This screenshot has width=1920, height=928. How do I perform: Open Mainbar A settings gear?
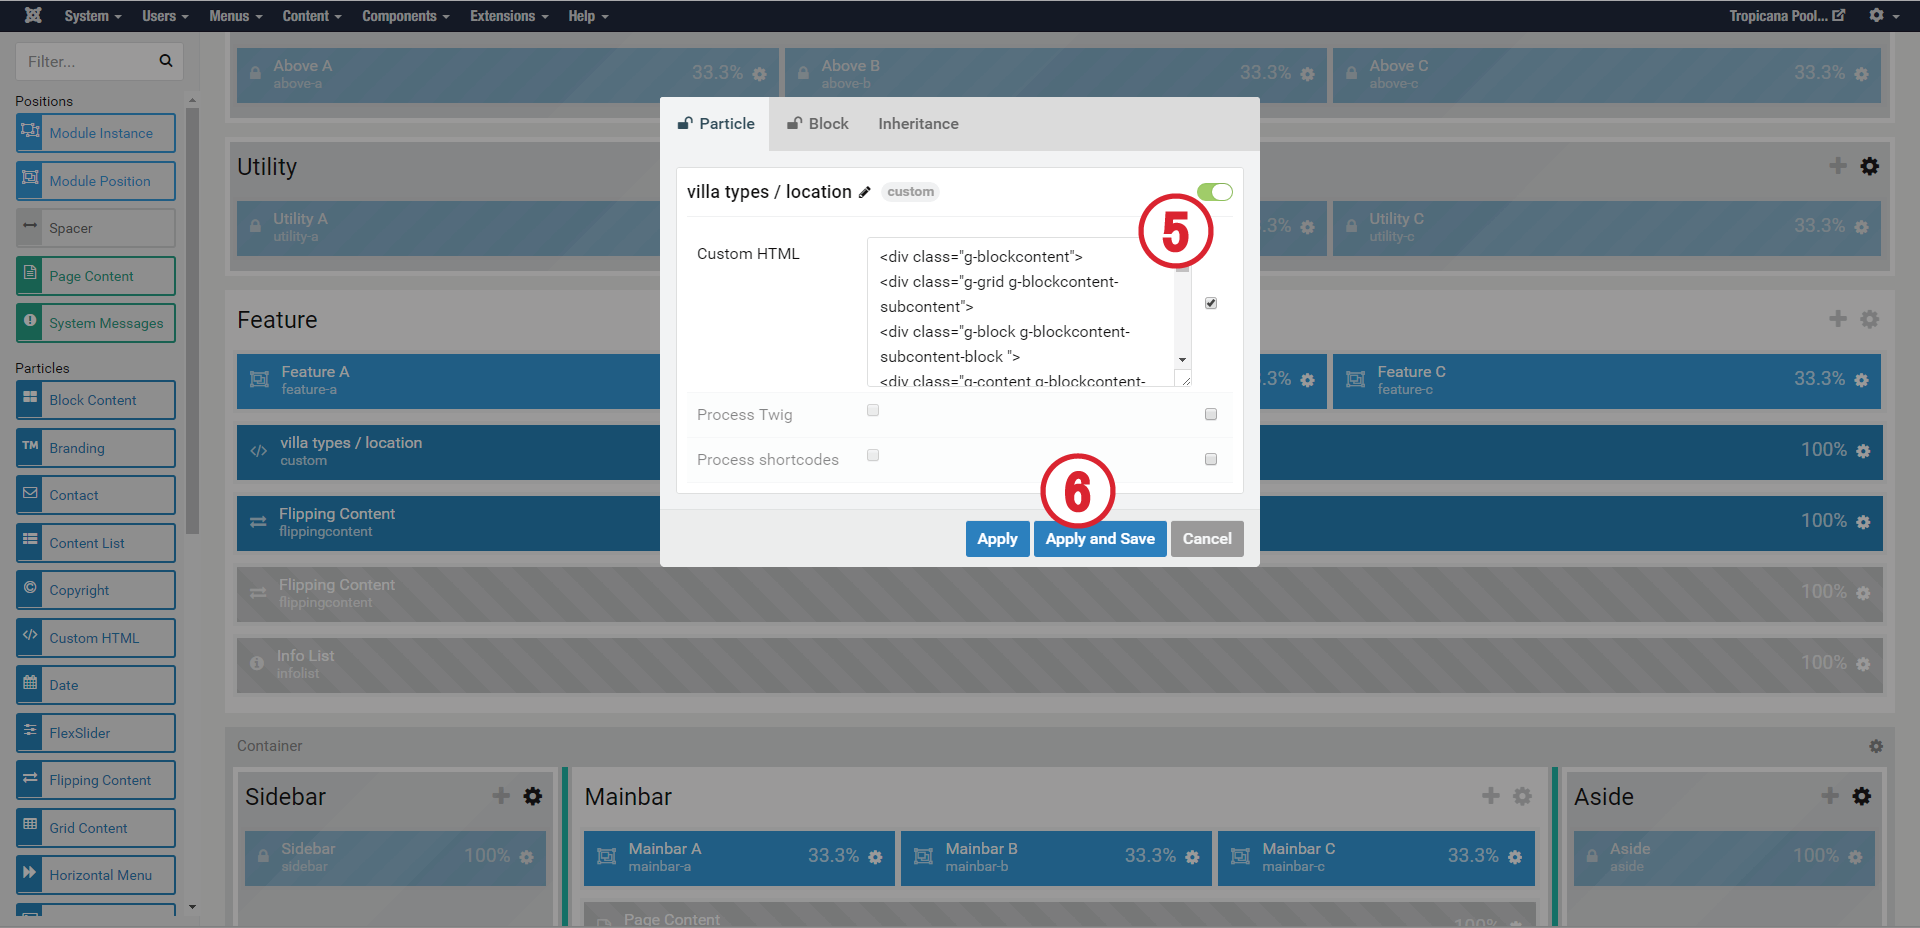coord(876,857)
